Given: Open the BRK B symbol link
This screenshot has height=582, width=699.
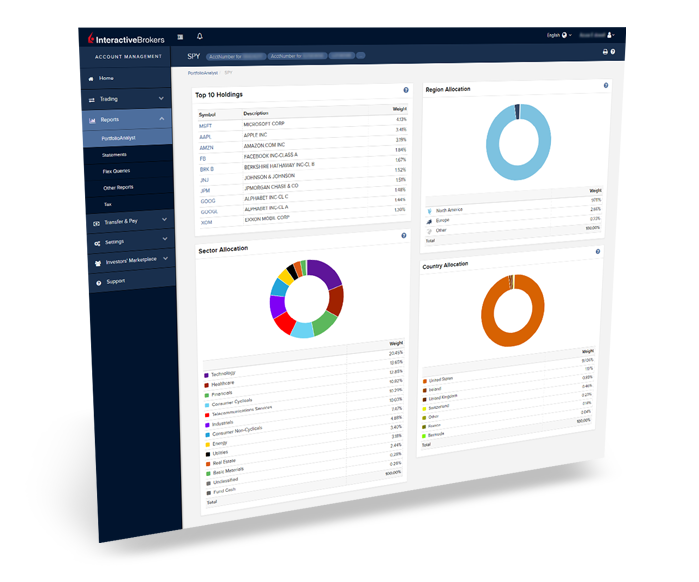Looking at the screenshot, I should coord(207,169).
